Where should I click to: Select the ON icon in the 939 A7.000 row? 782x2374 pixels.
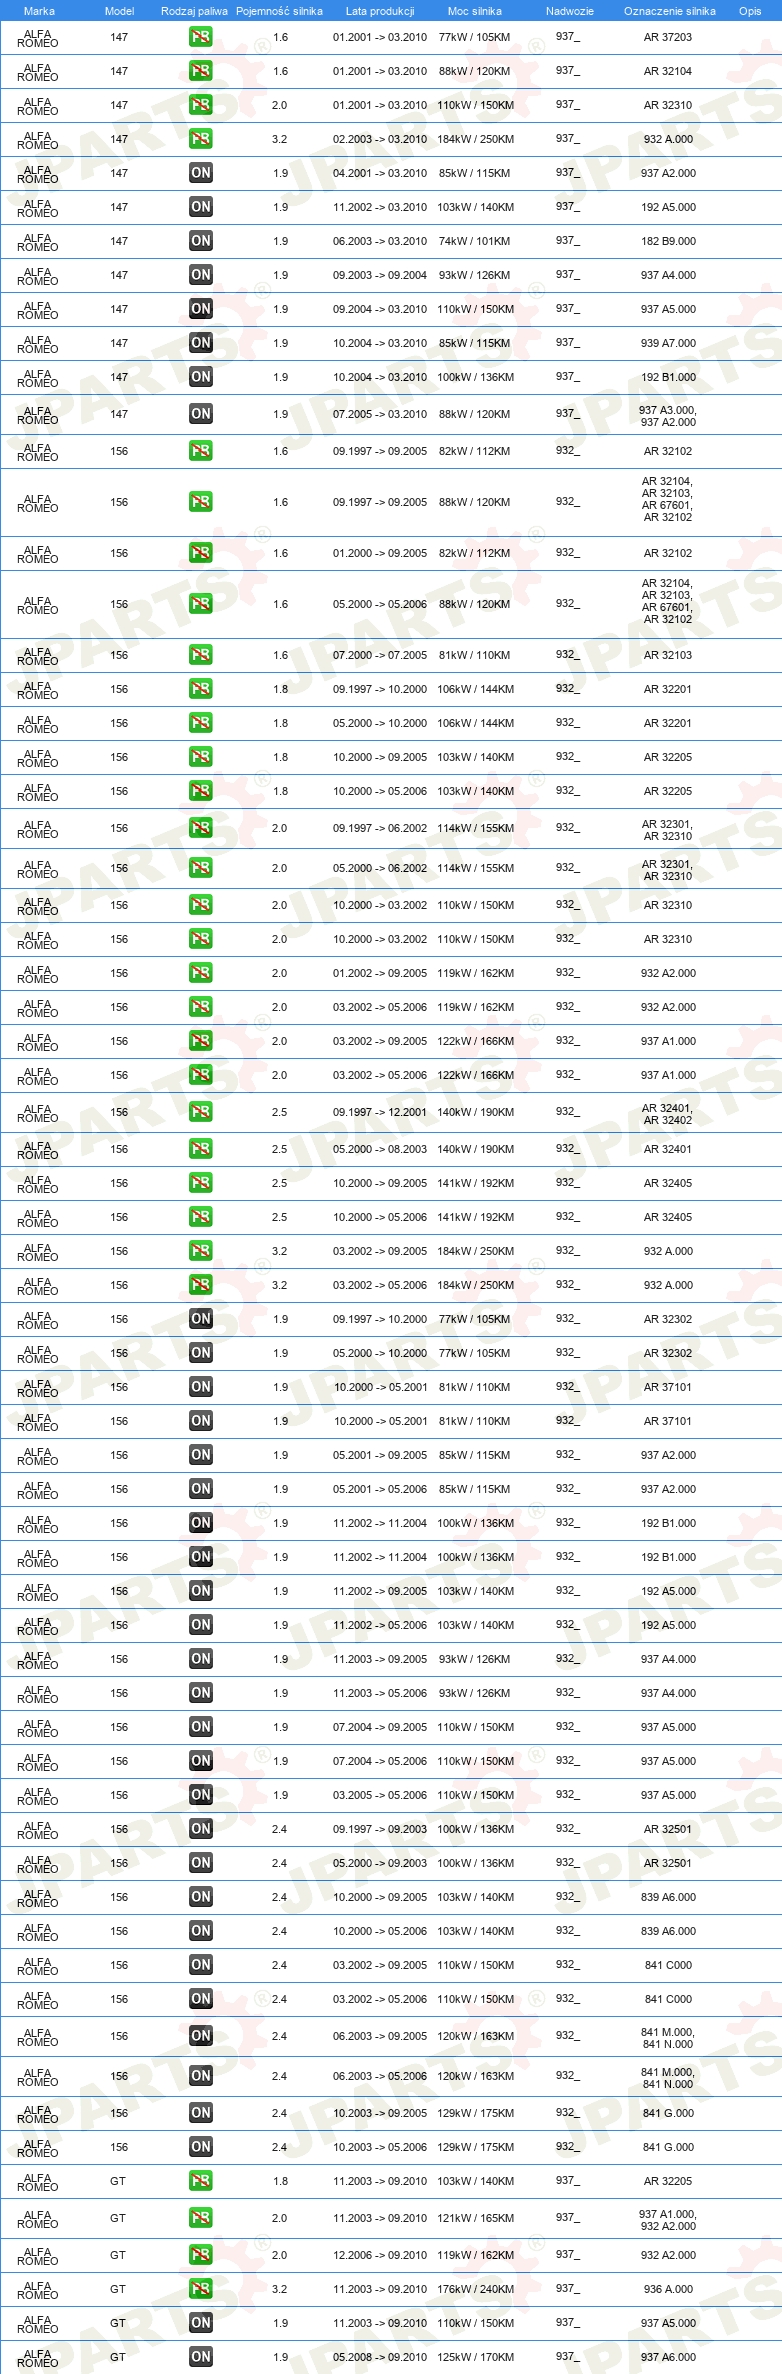click(x=201, y=343)
